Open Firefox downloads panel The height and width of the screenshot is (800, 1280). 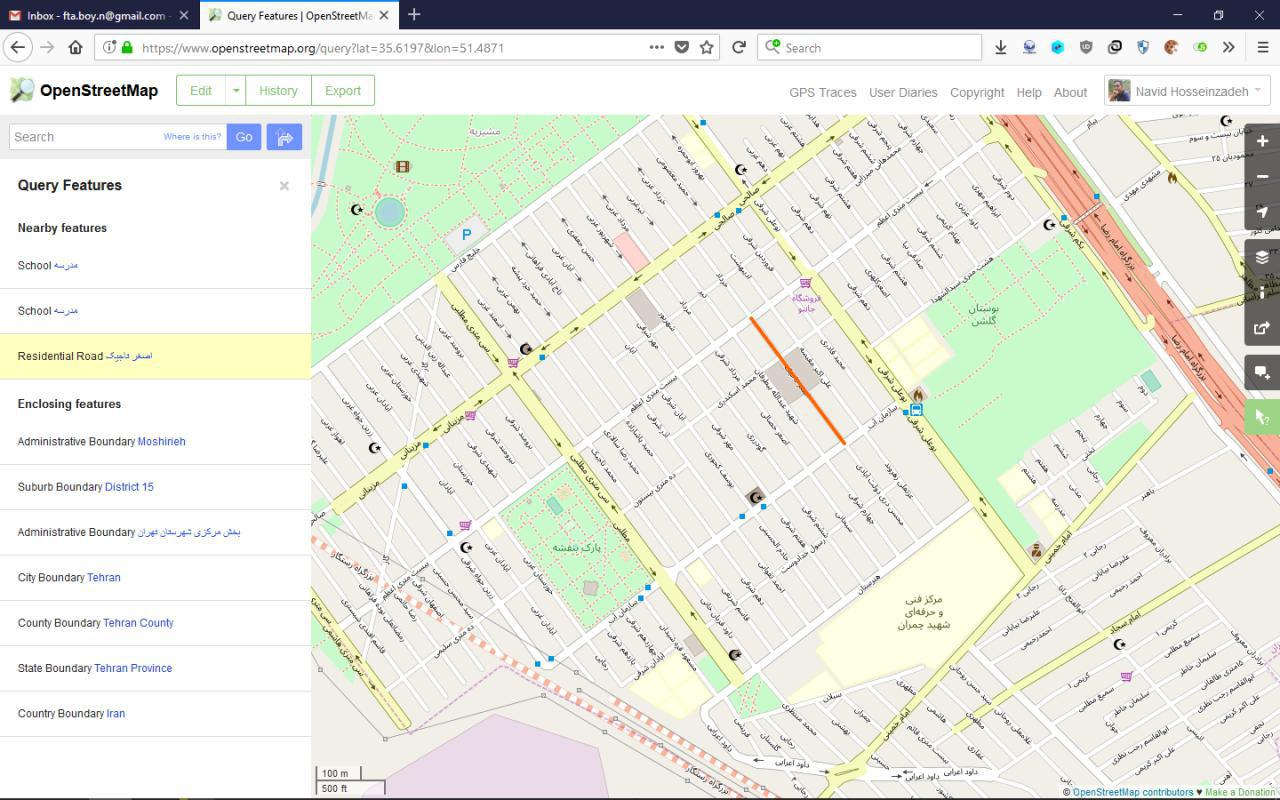[x=1000, y=47]
